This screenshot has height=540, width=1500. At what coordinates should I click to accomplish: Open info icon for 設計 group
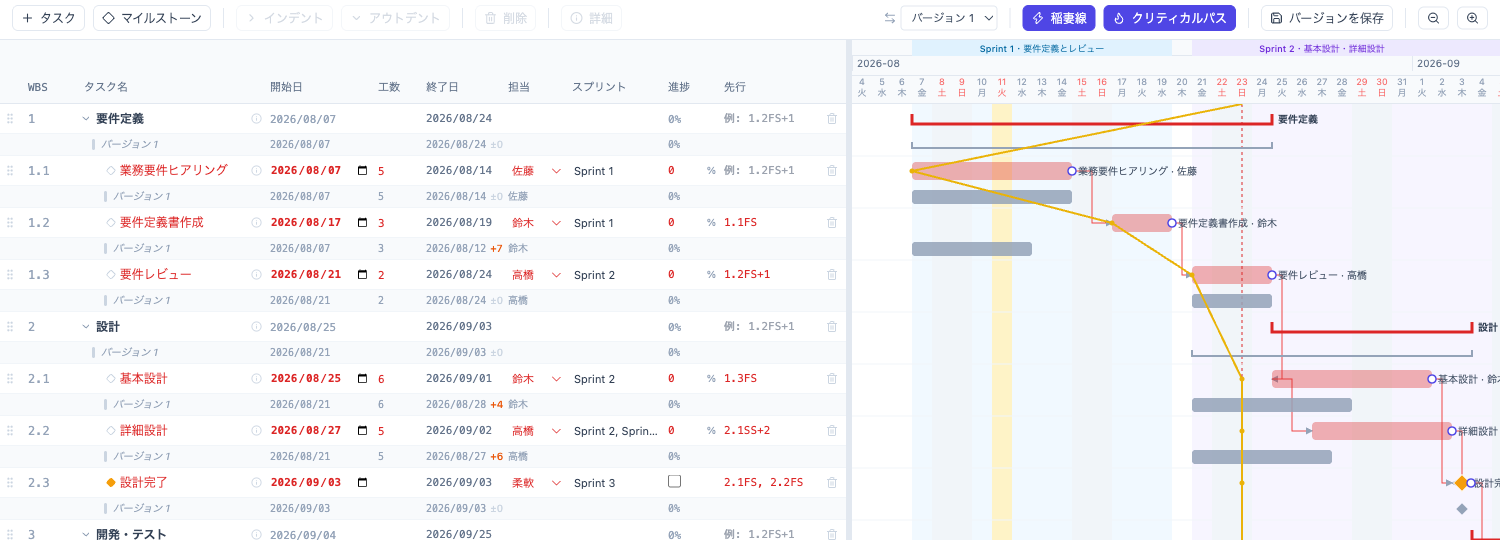click(256, 327)
